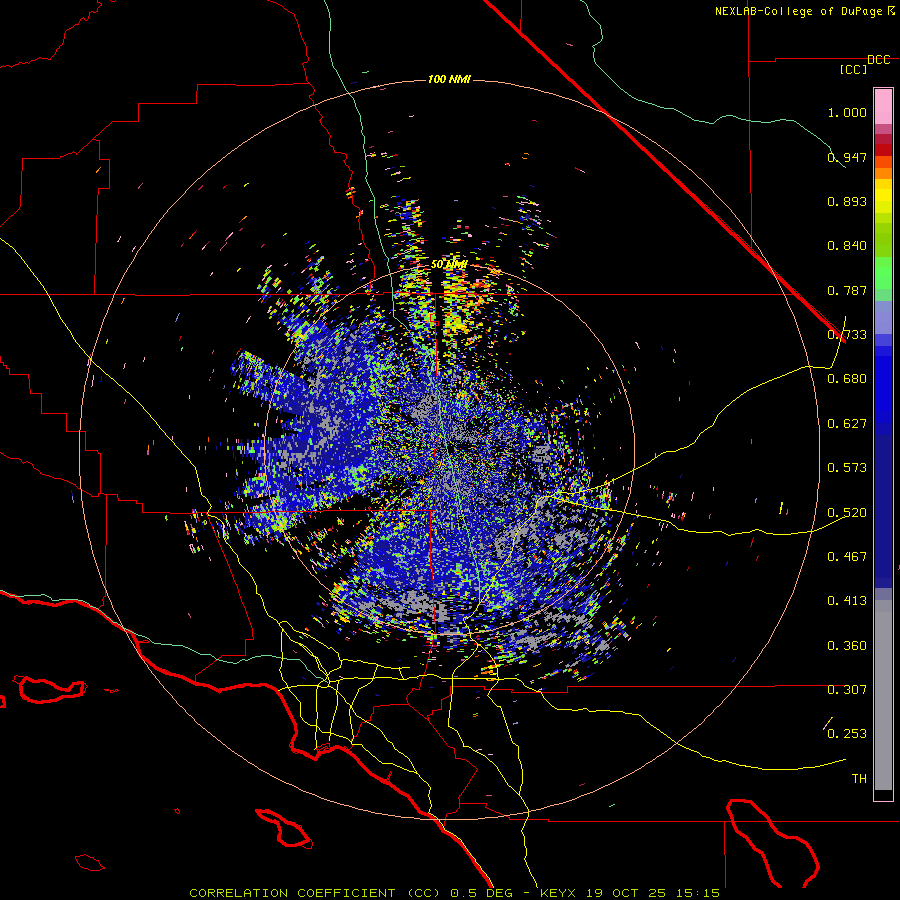Screen dimensions: 900x900
Task: Pick the yellow band on the color bar
Action: pos(883,196)
